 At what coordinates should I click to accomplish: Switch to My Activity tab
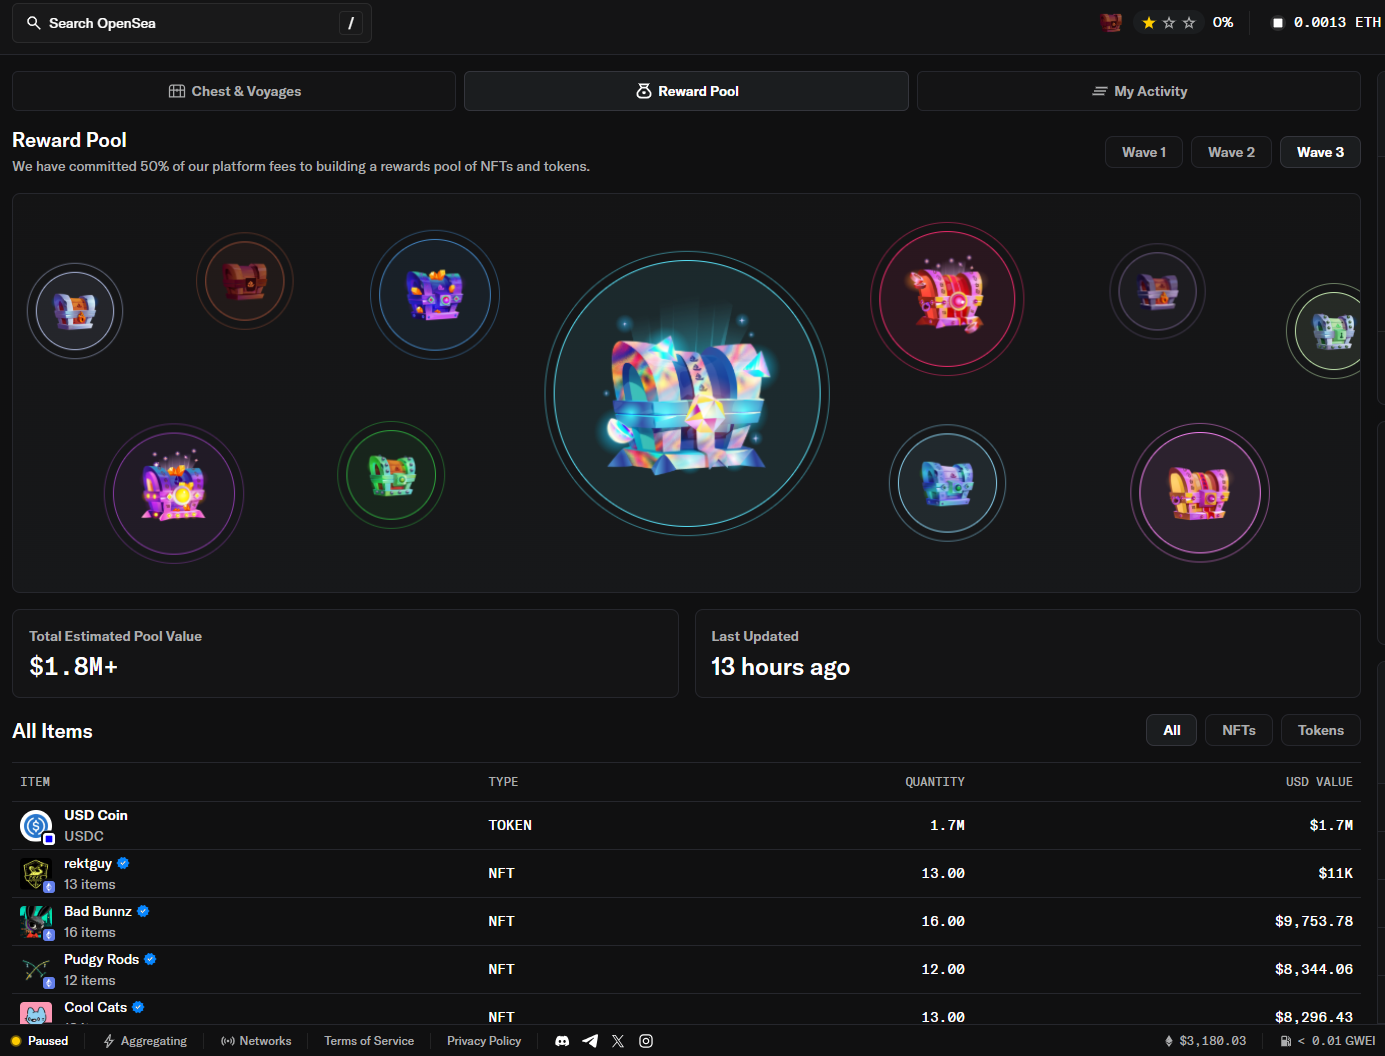click(x=1139, y=91)
